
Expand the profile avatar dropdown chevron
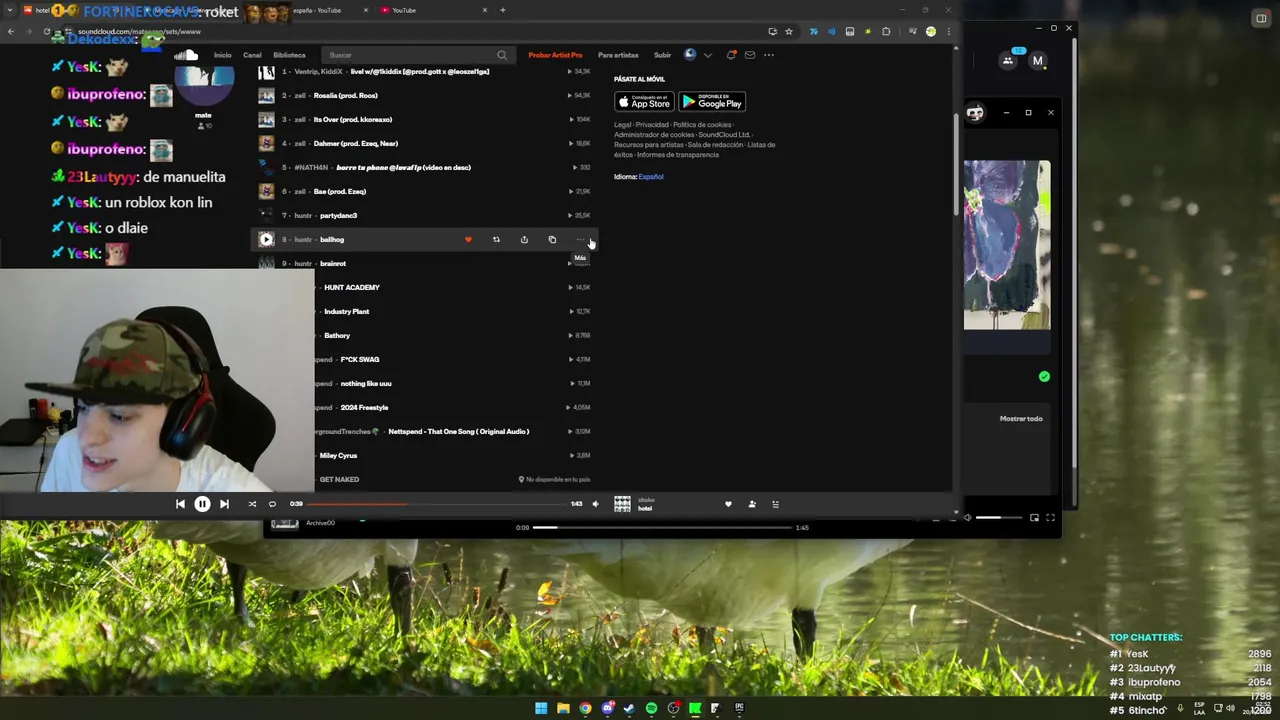[x=708, y=55]
